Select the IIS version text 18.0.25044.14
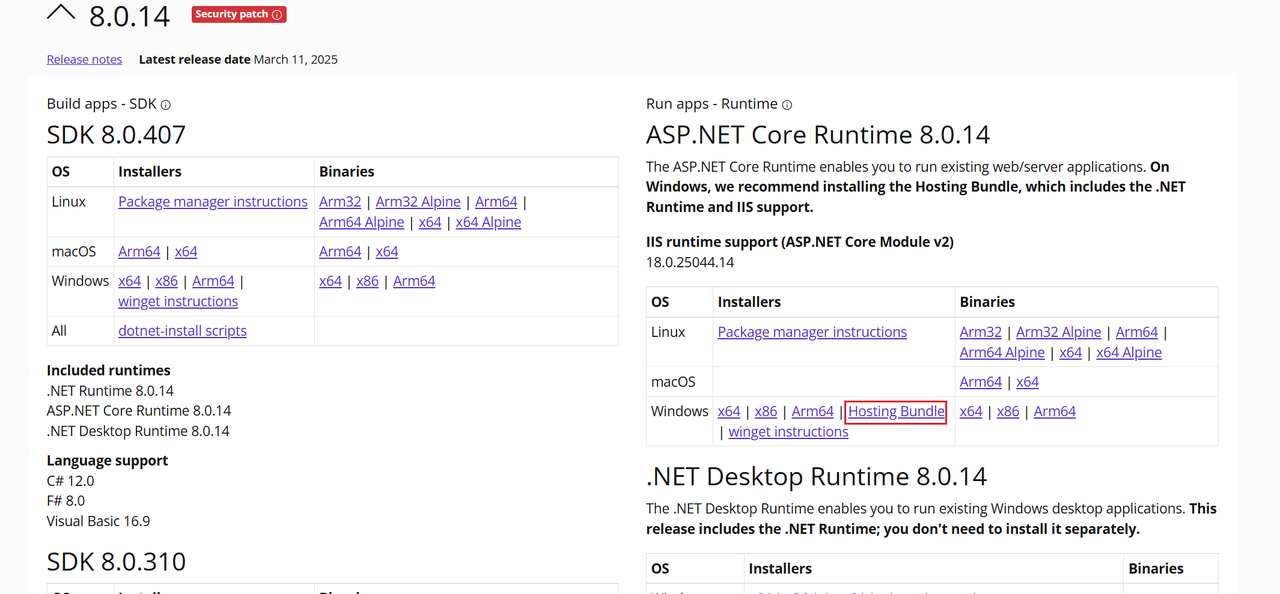Screen dimensions: 1280x594 tap(690, 262)
